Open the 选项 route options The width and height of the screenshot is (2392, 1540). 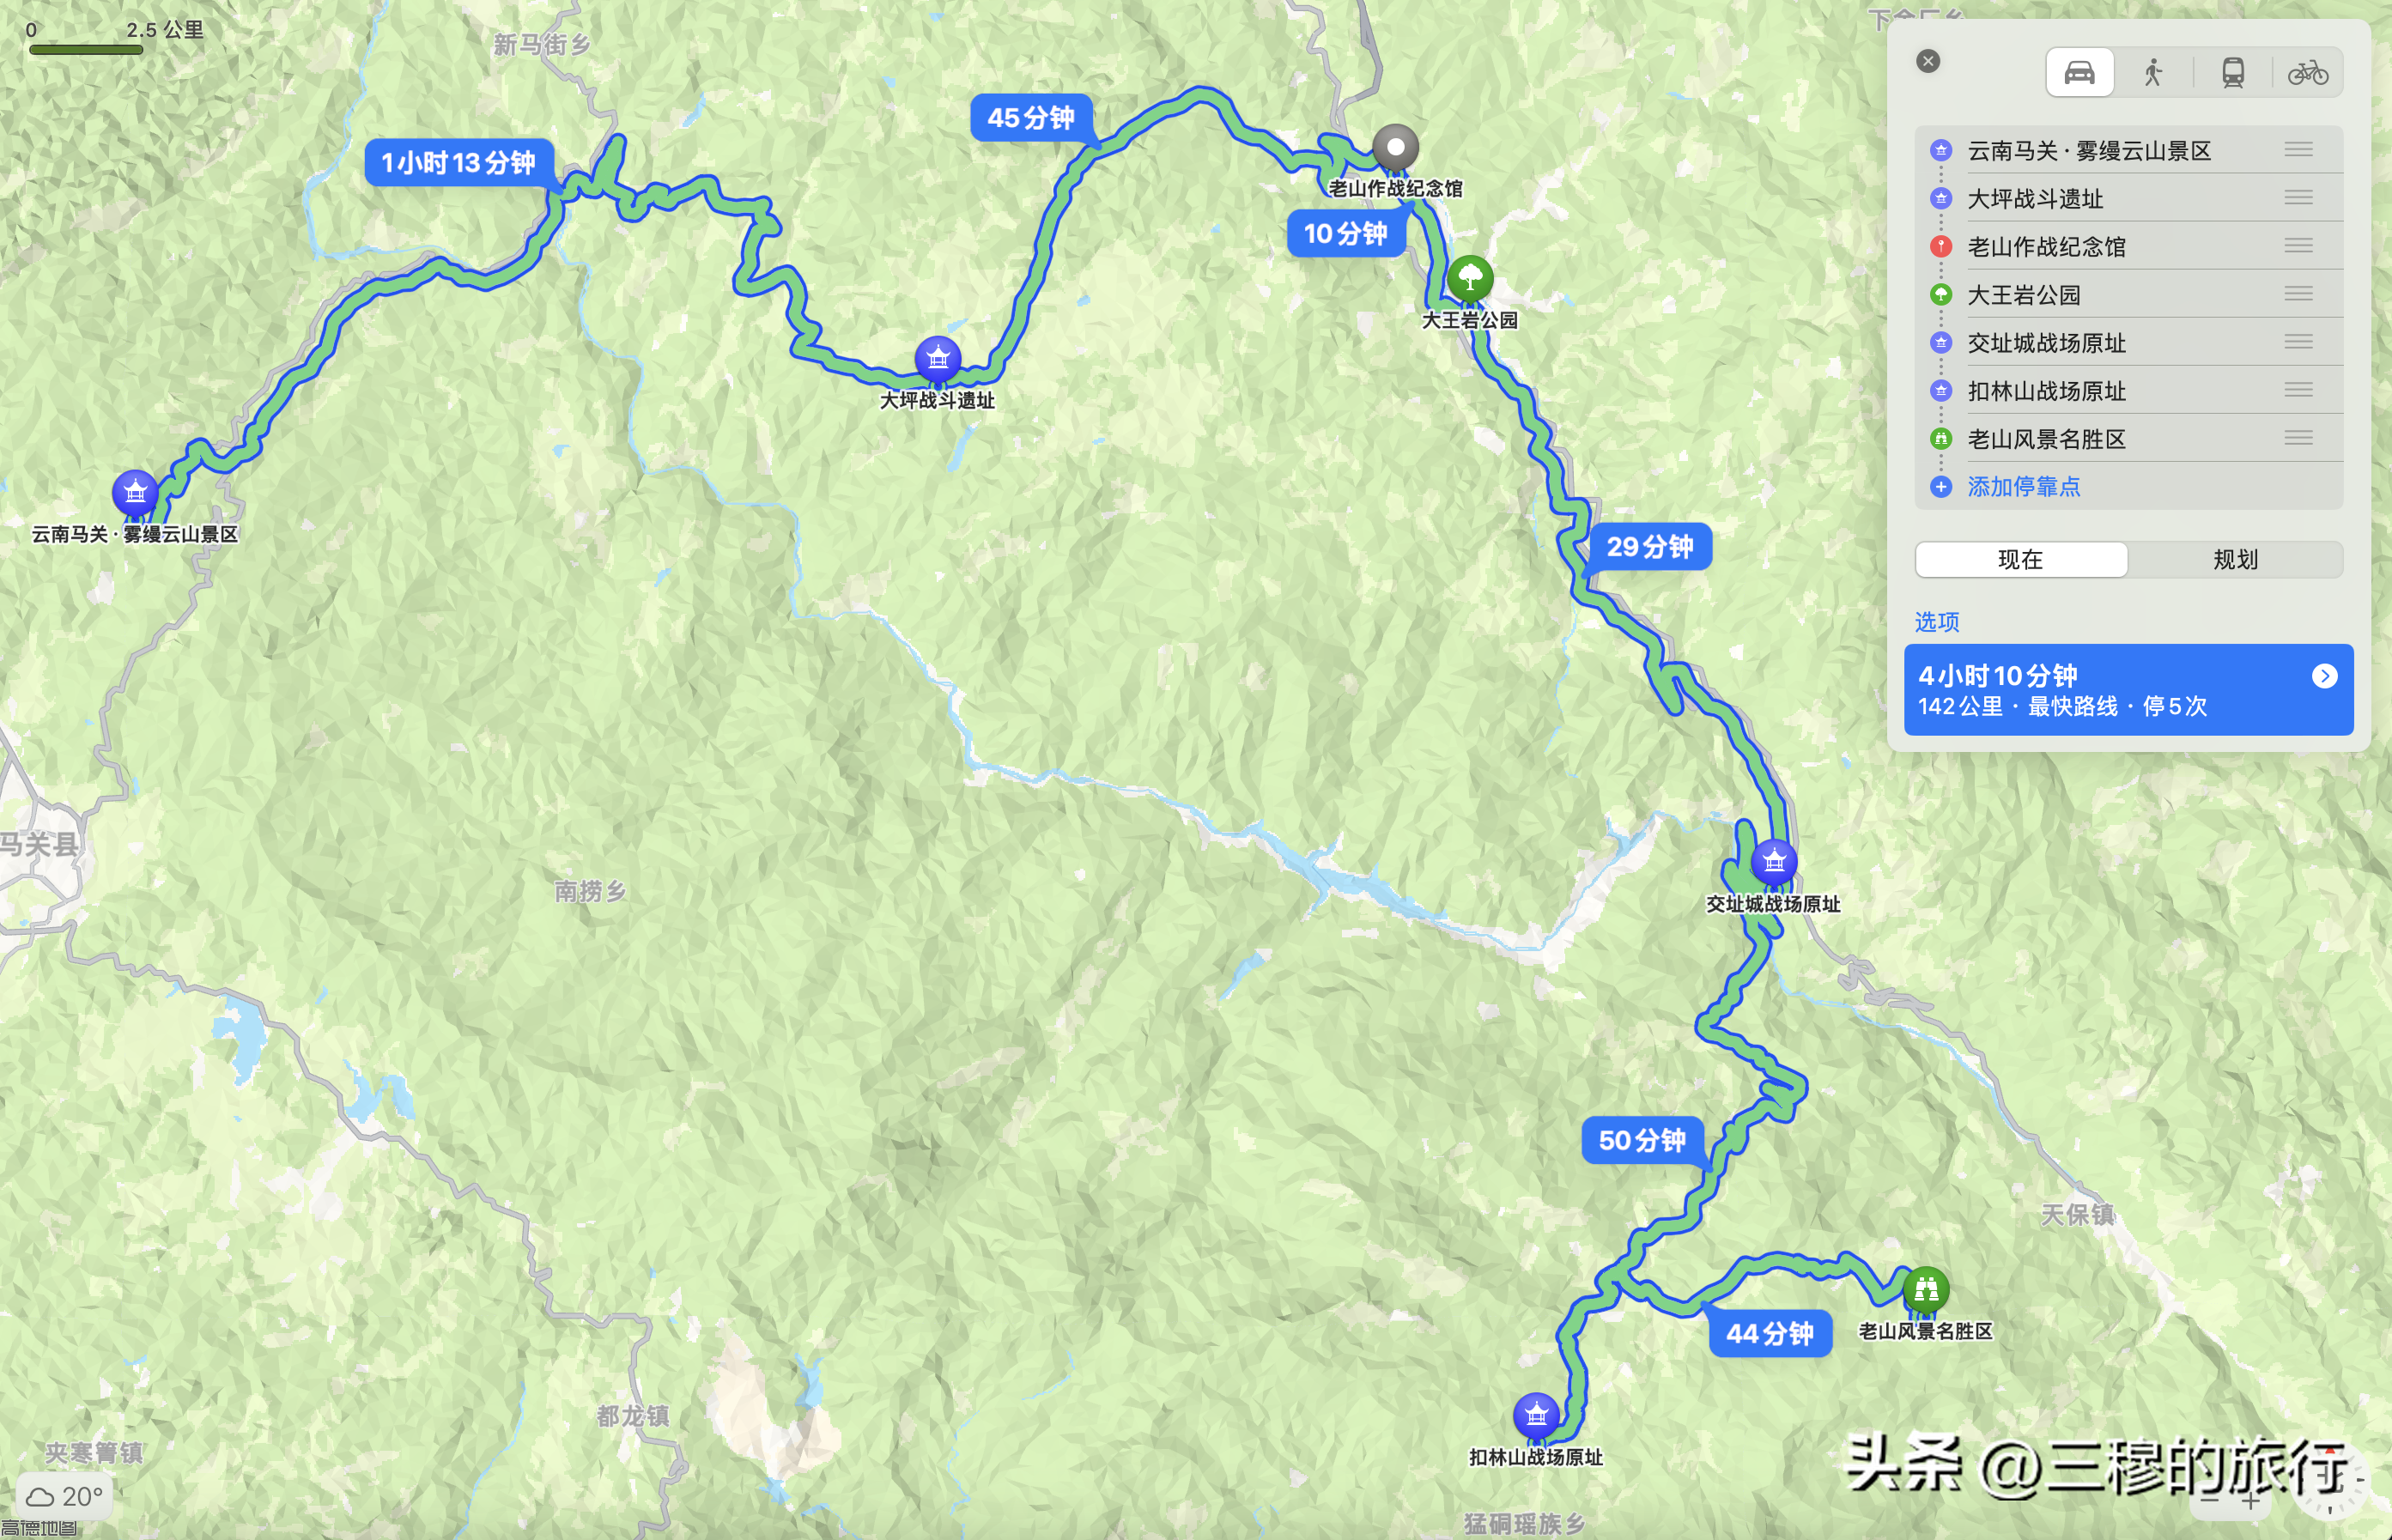pyautogui.click(x=1936, y=622)
